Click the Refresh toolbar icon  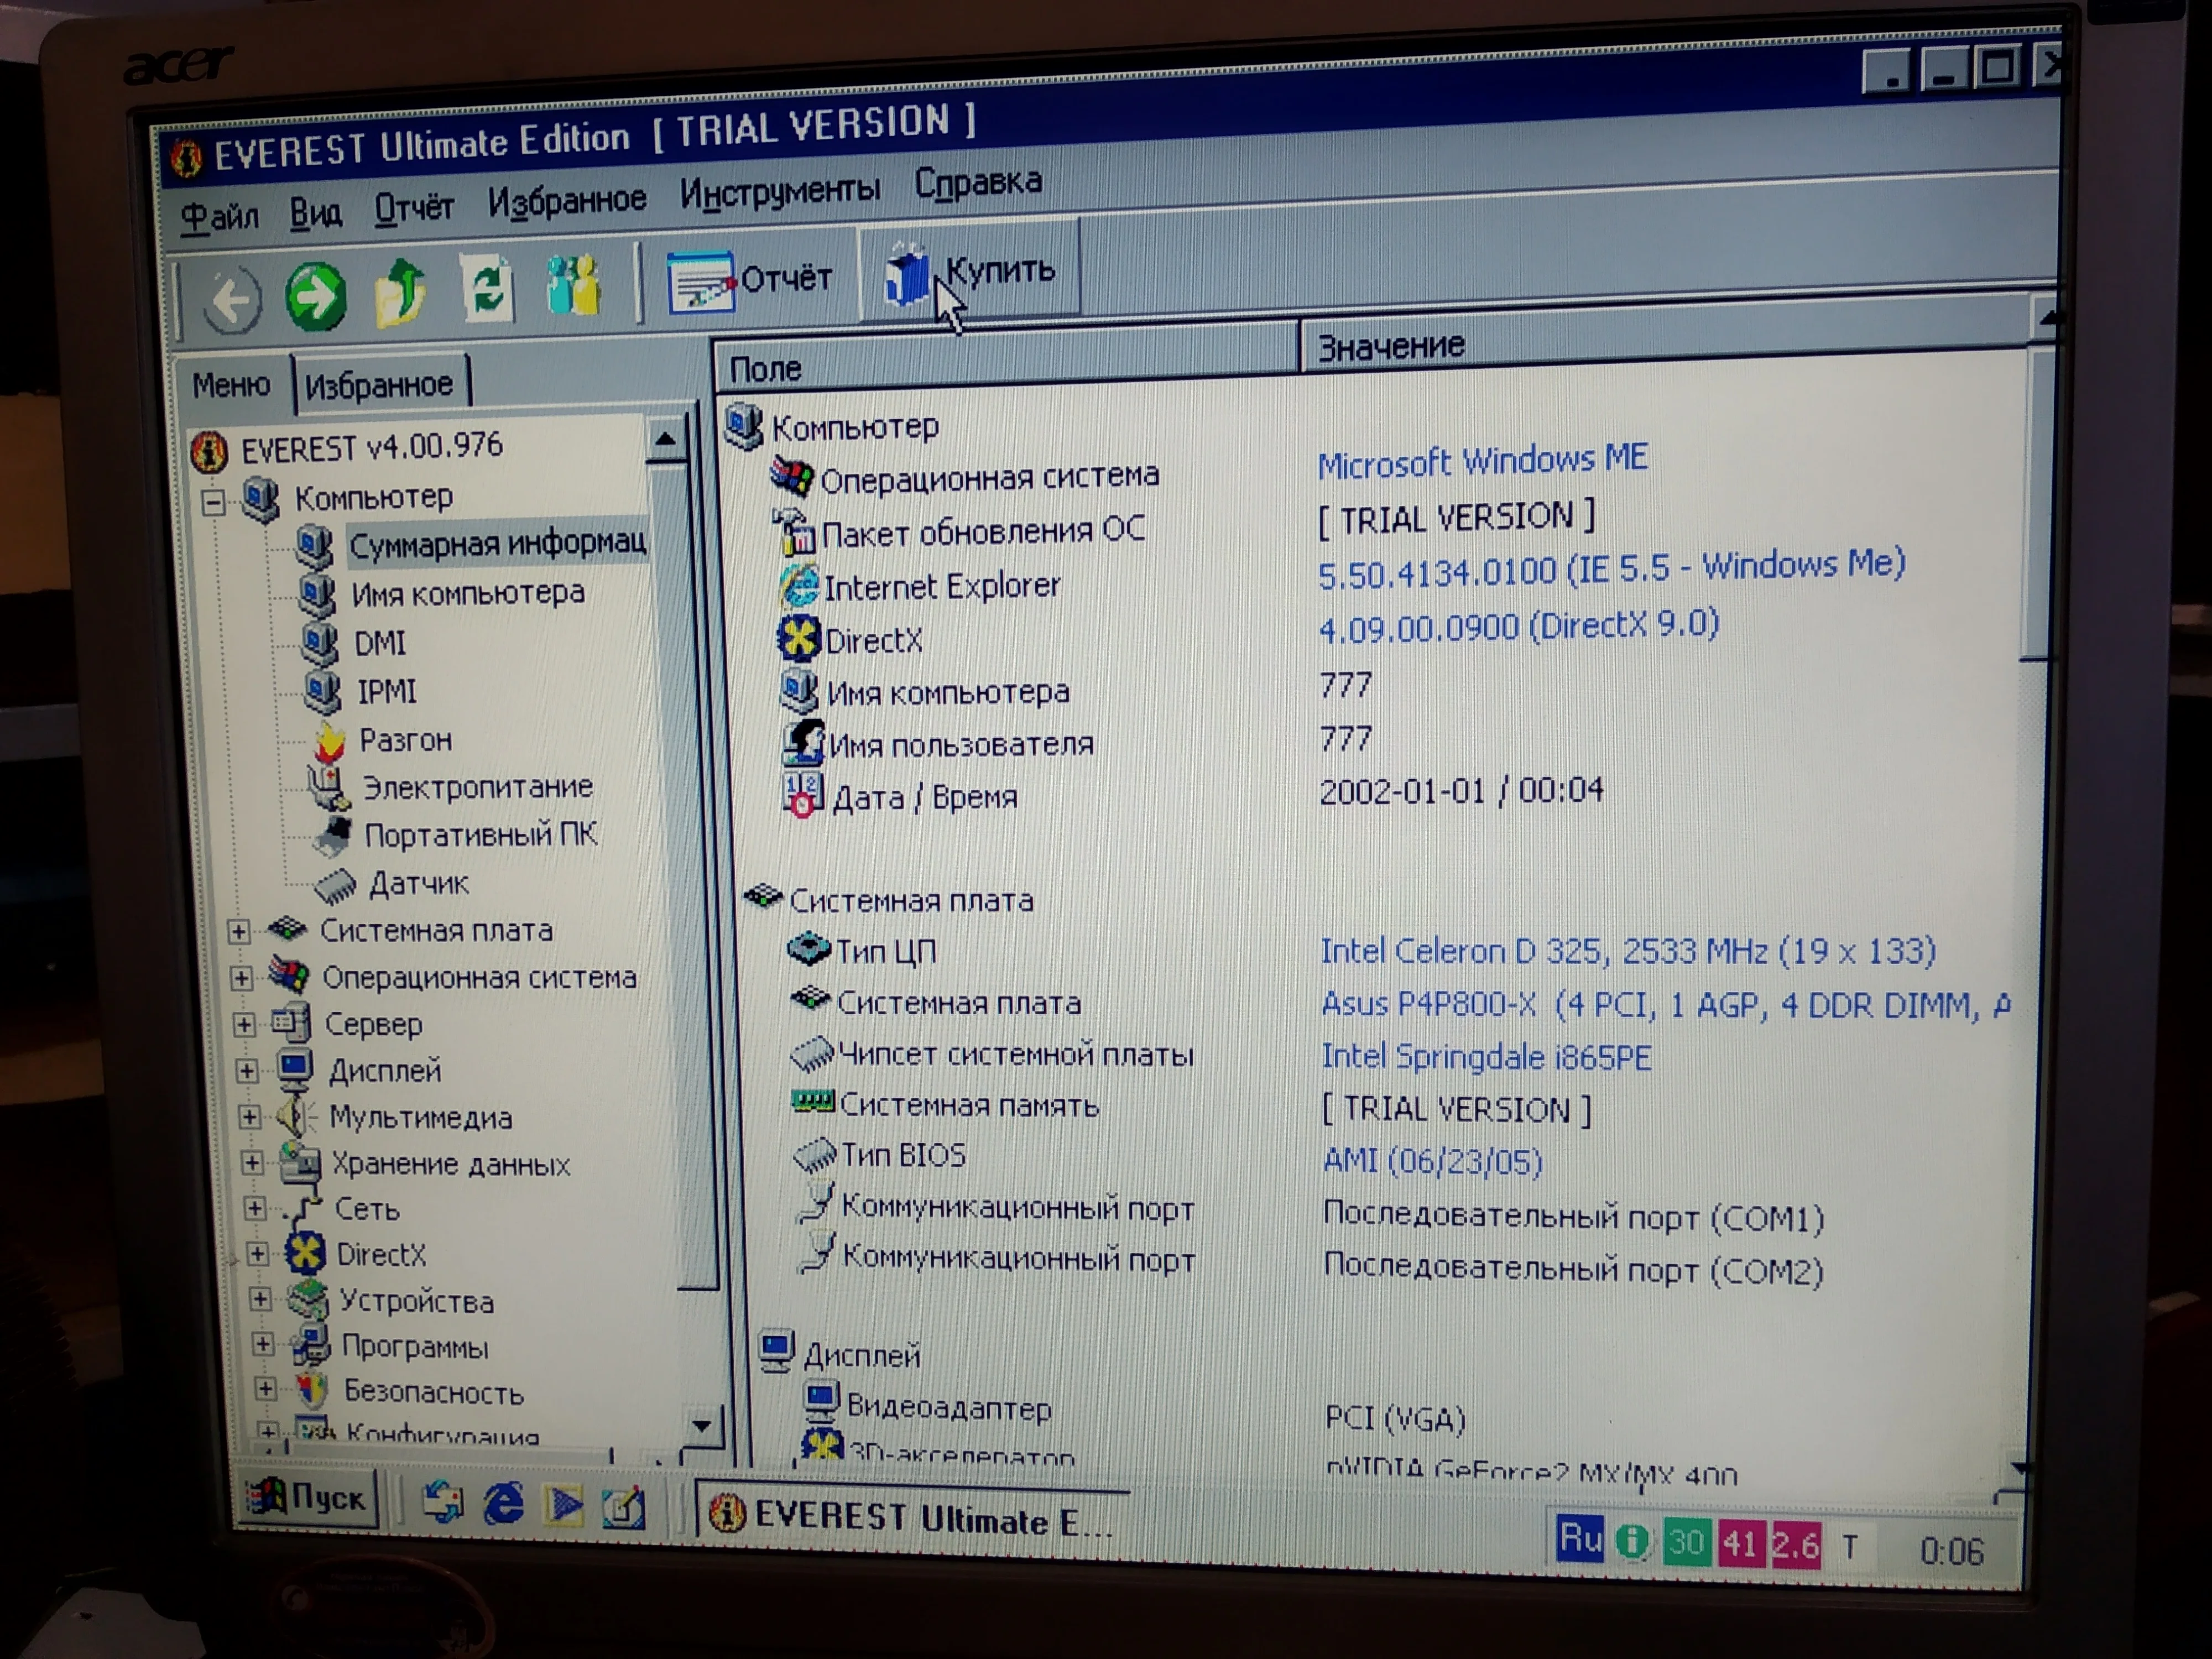pos(487,289)
